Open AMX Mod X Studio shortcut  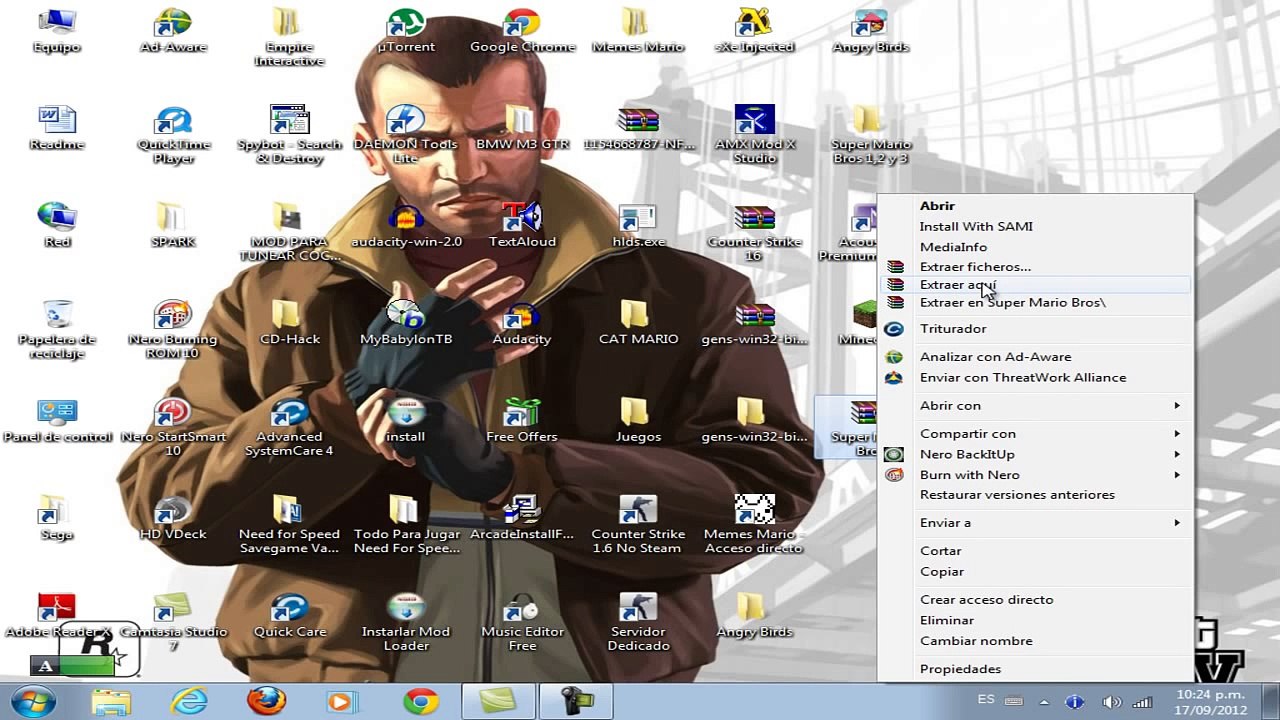(x=754, y=135)
